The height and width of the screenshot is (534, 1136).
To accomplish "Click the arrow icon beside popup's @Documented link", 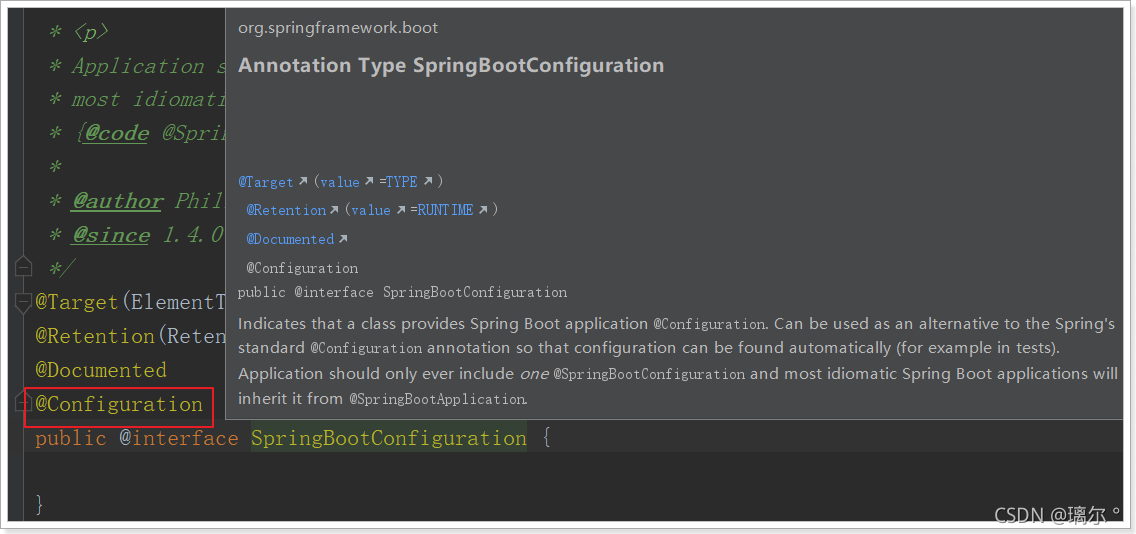I will 343,239.
